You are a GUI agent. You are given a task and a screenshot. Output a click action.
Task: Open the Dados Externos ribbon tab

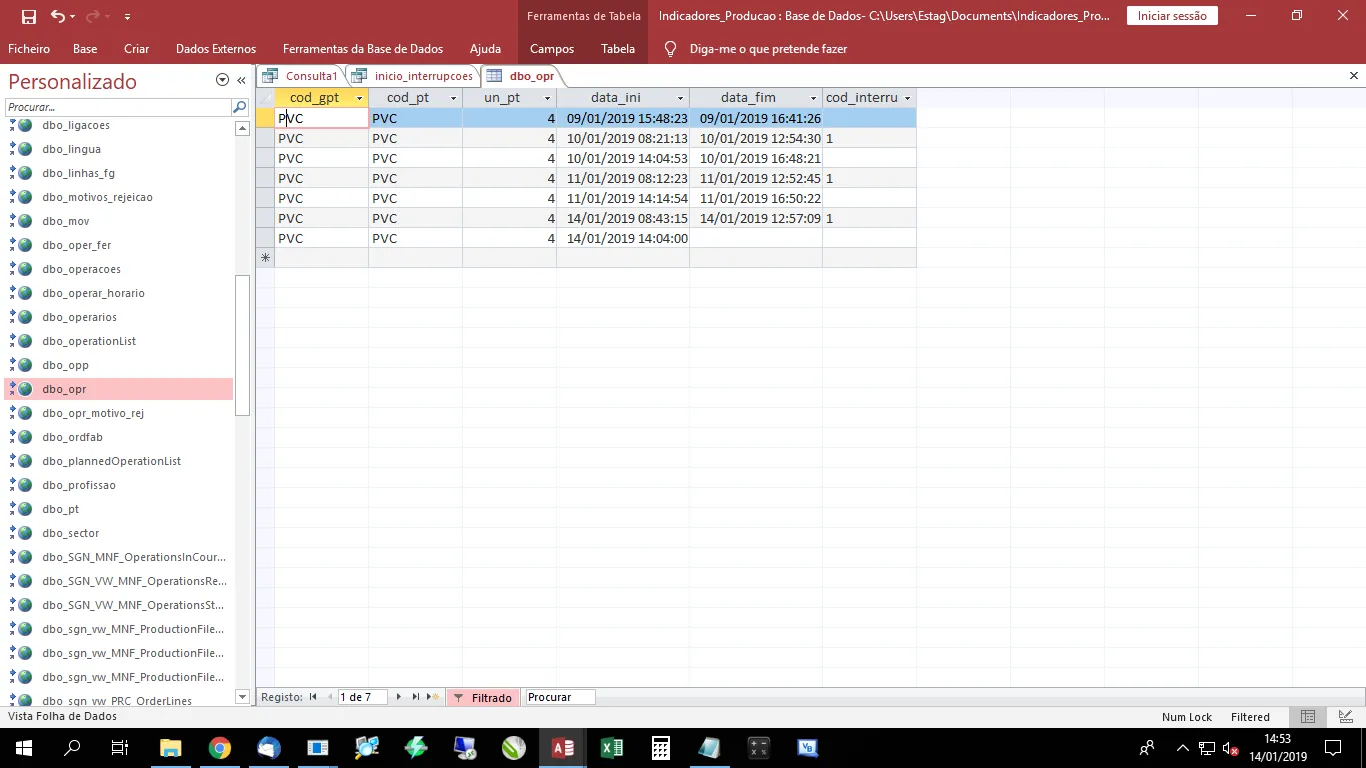(x=215, y=49)
